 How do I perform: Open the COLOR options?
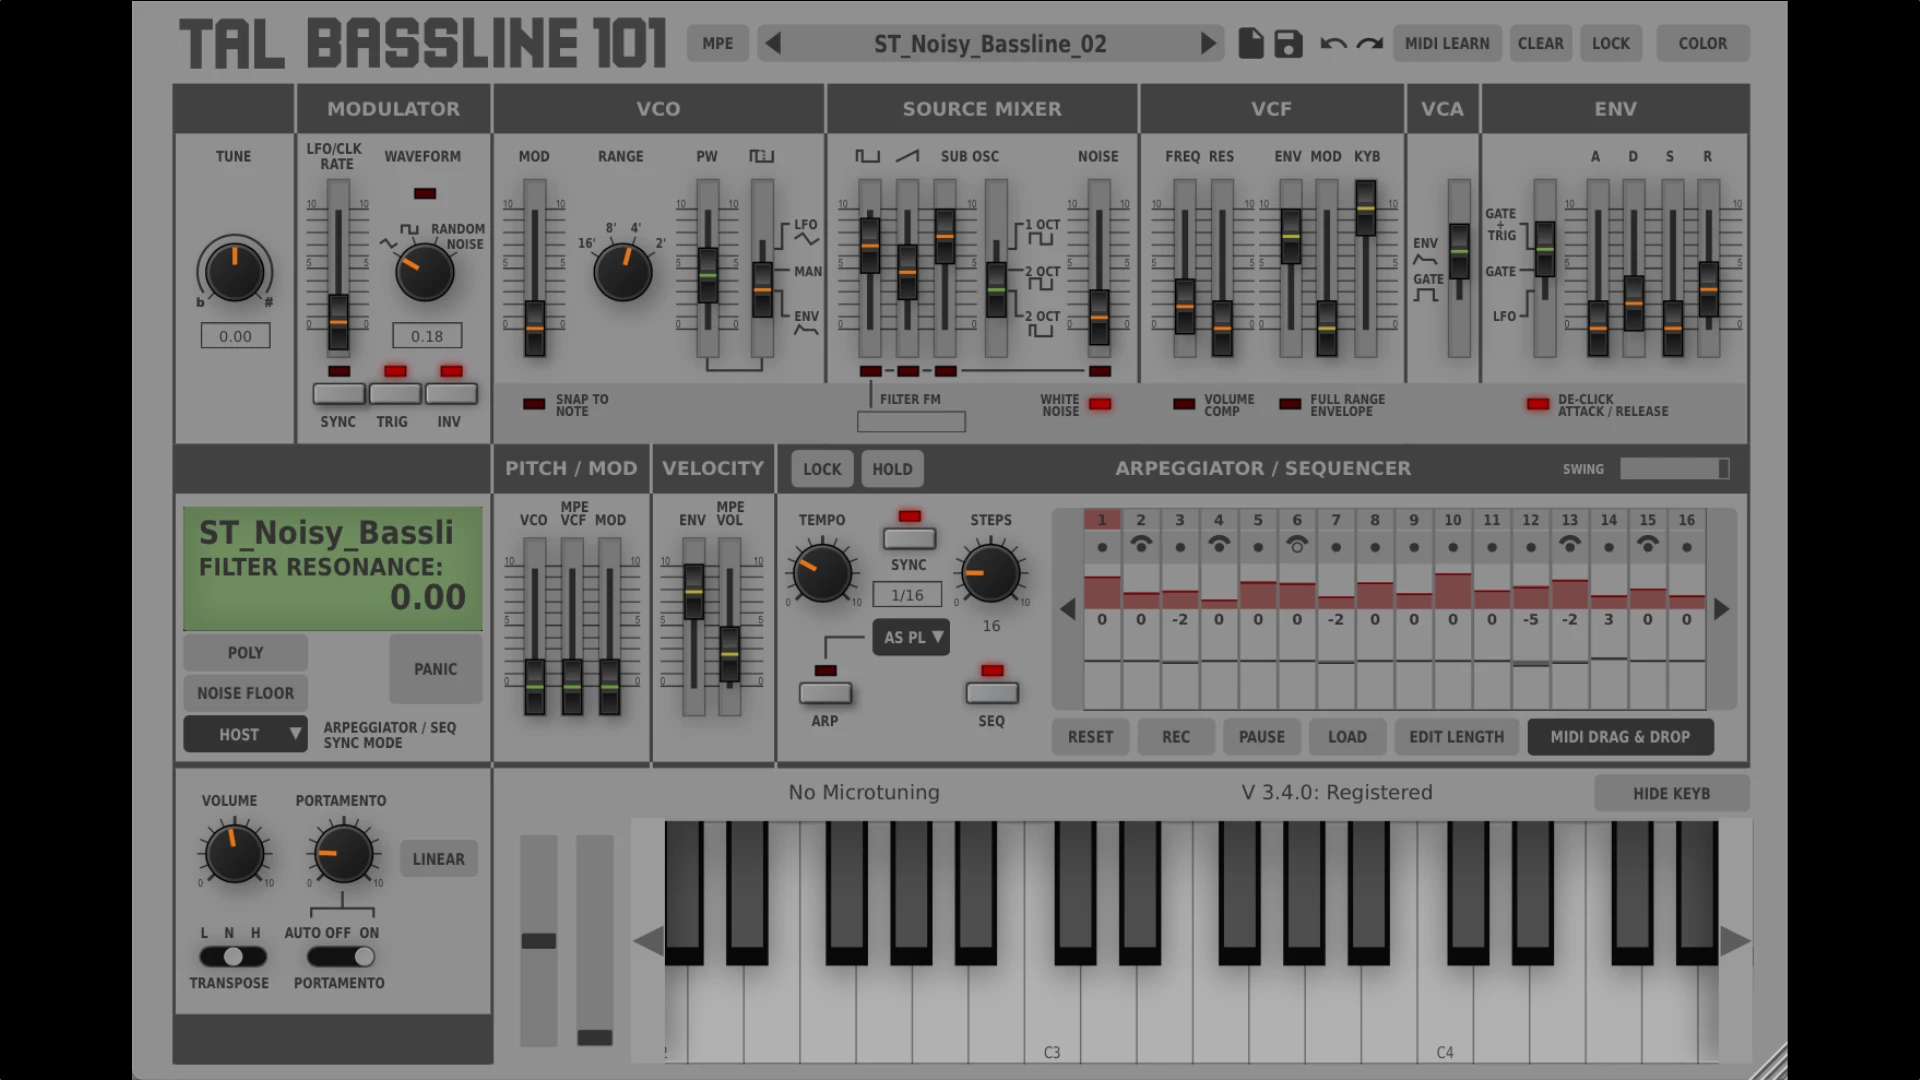point(1702,44)
